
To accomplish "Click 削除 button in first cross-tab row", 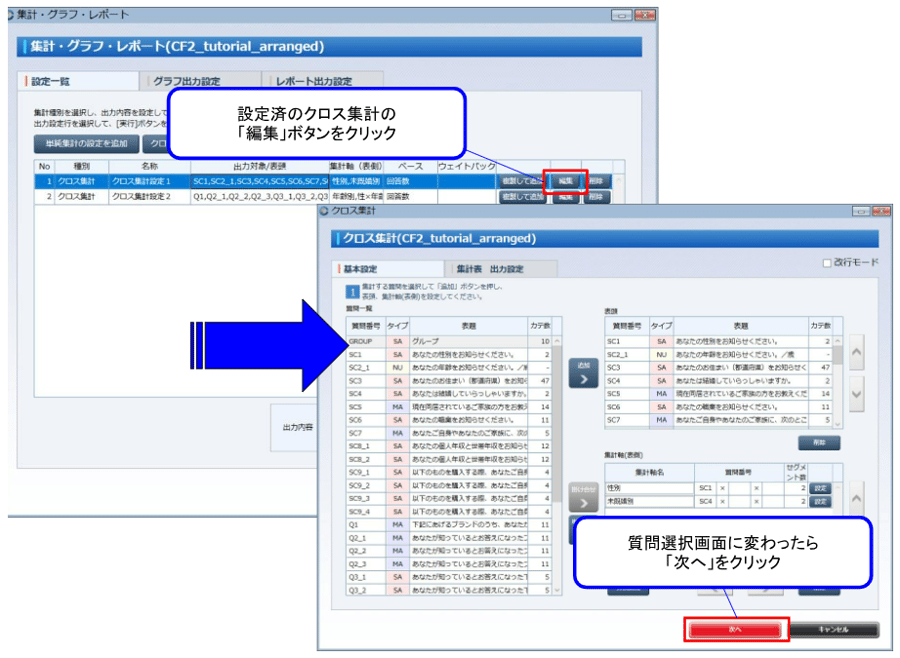I will [596, 181].
